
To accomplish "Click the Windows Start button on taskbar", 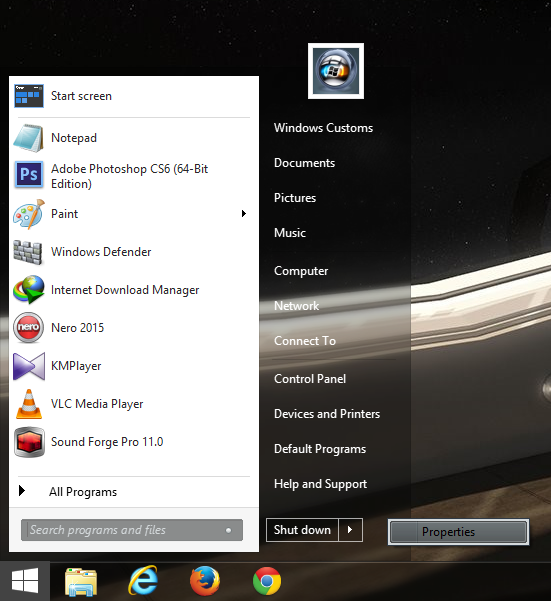I will [x=25, y=581].
